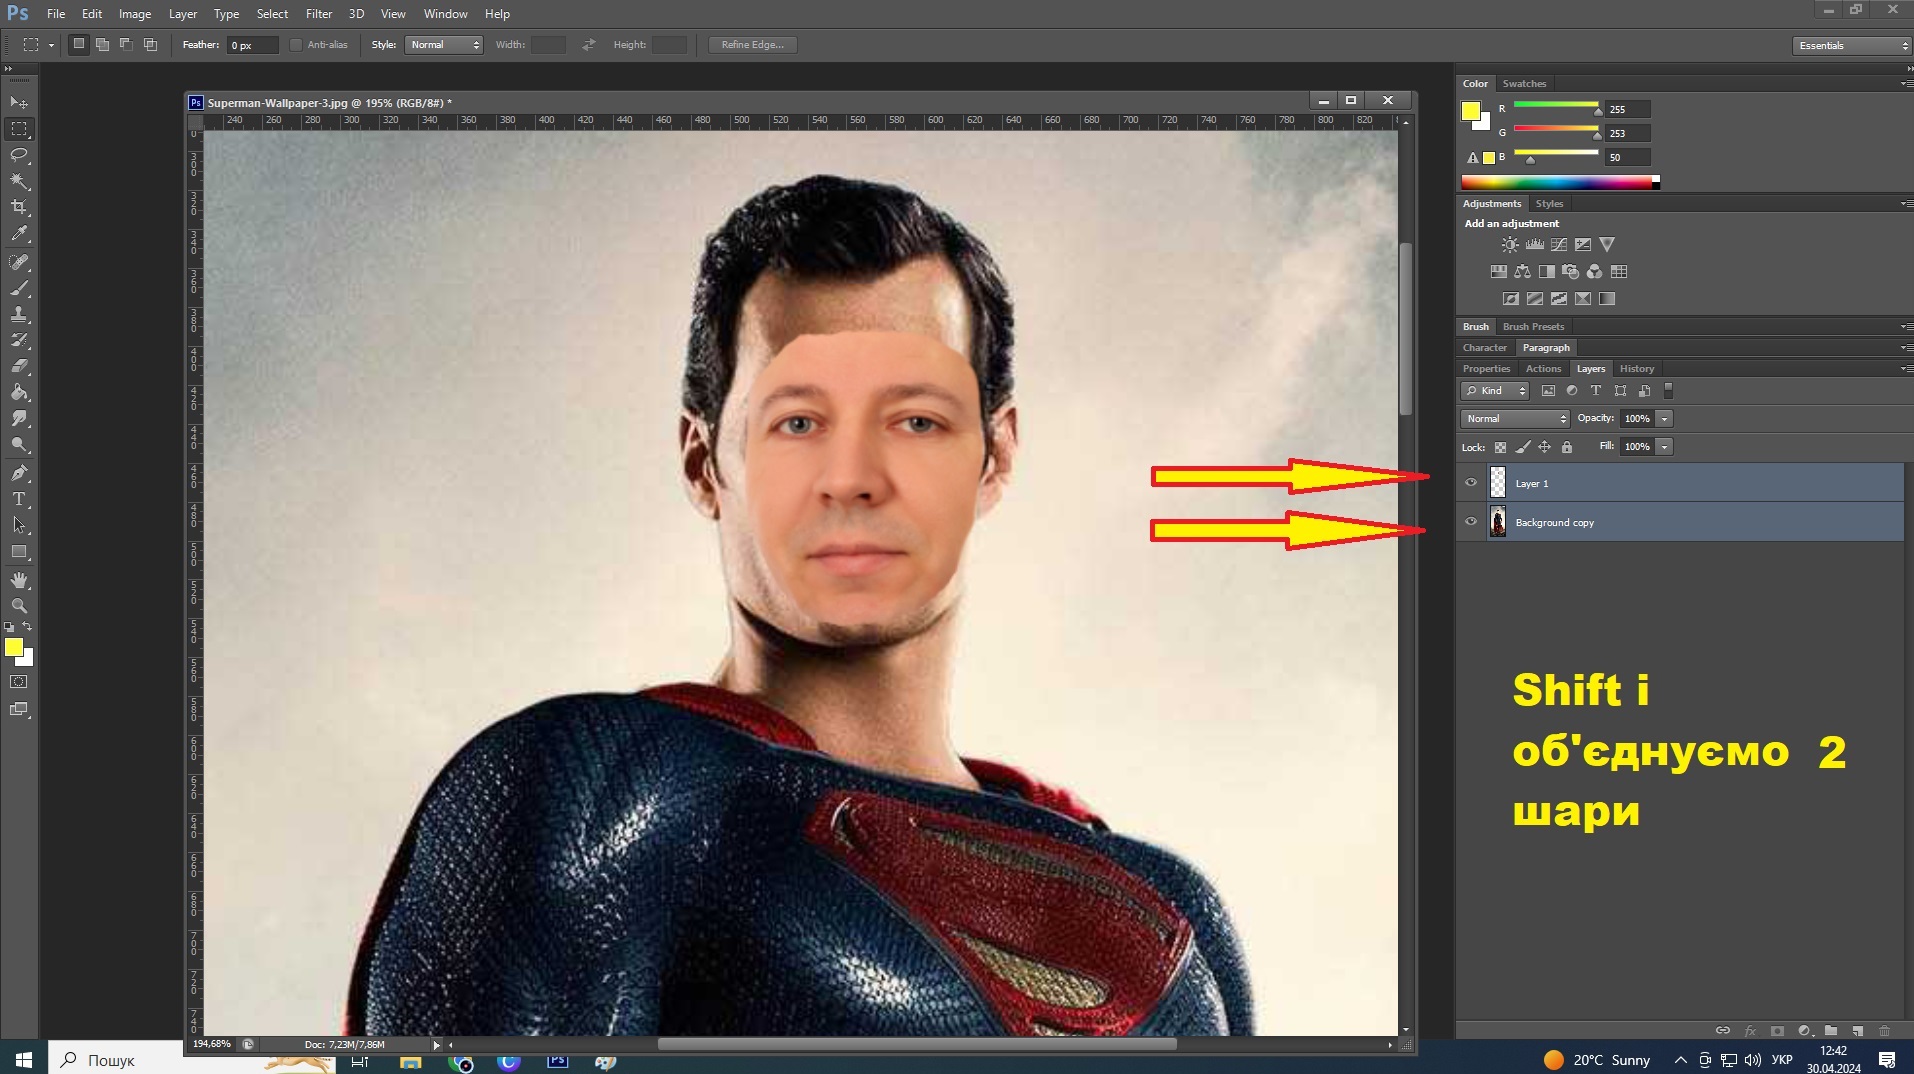Click the delete layer trash icon
The width and height of the screenshot is (1914, 1074).
click(x=1884, y=1030)
